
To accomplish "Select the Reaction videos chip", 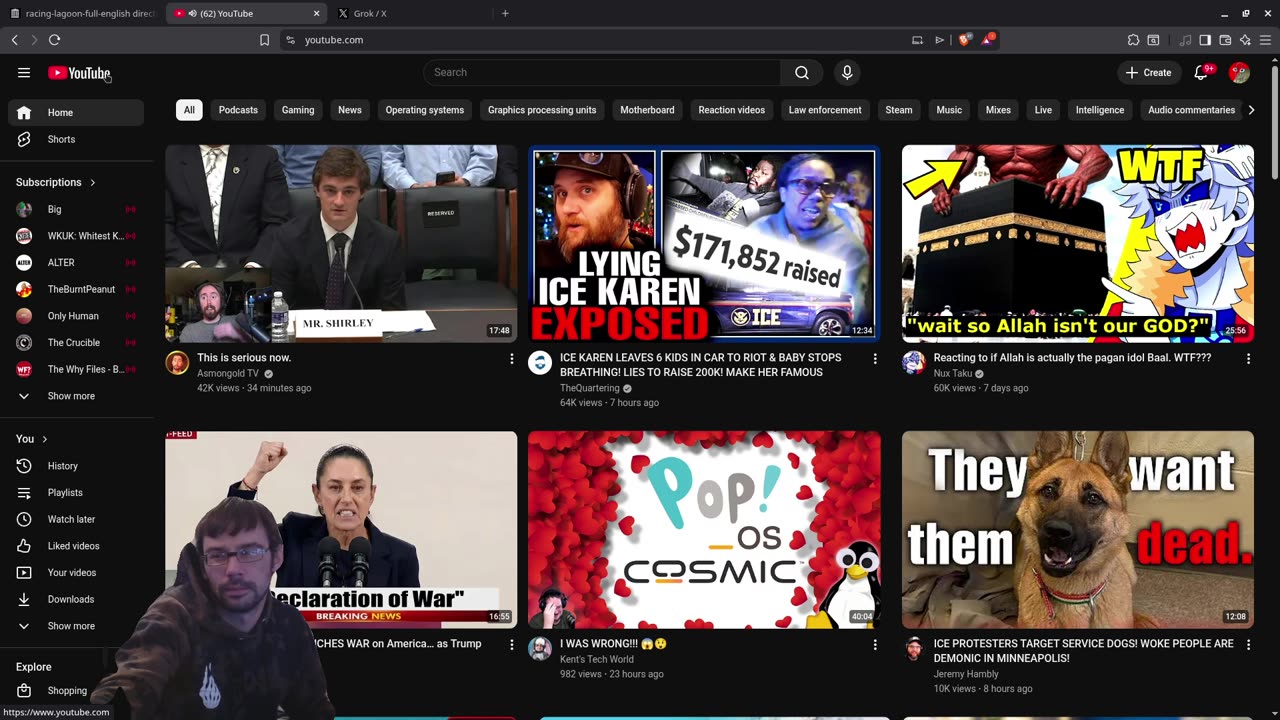I will [x=732, y=110].
